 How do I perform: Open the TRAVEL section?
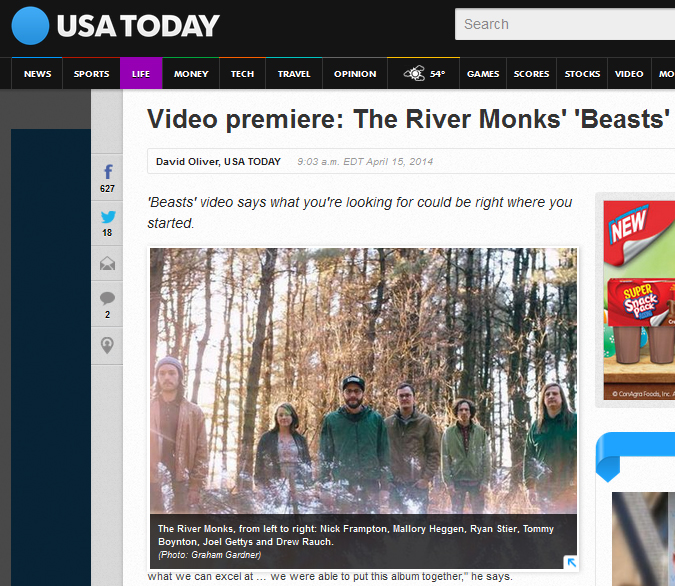294,74
